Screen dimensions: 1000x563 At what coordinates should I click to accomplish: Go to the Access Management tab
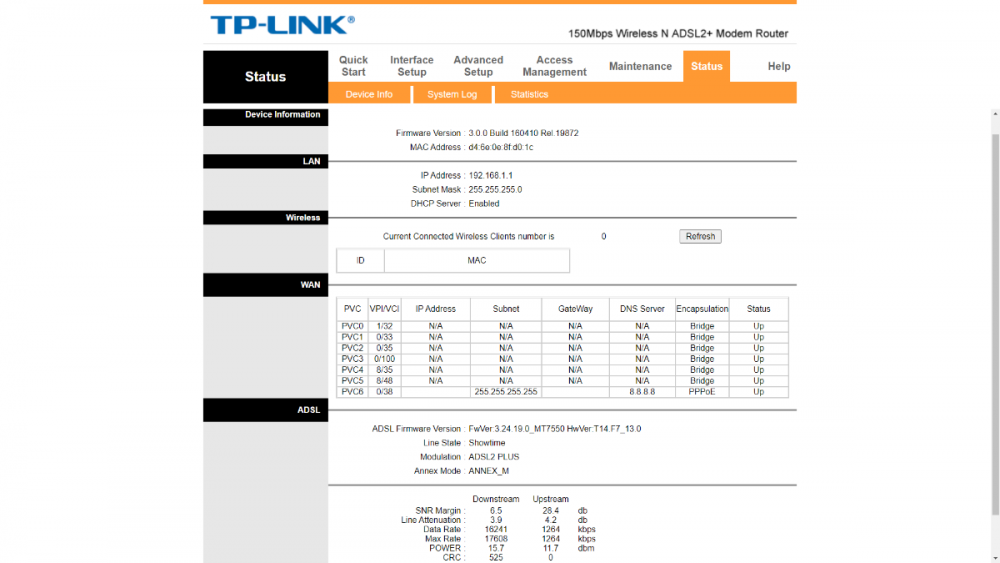(554, 66)
